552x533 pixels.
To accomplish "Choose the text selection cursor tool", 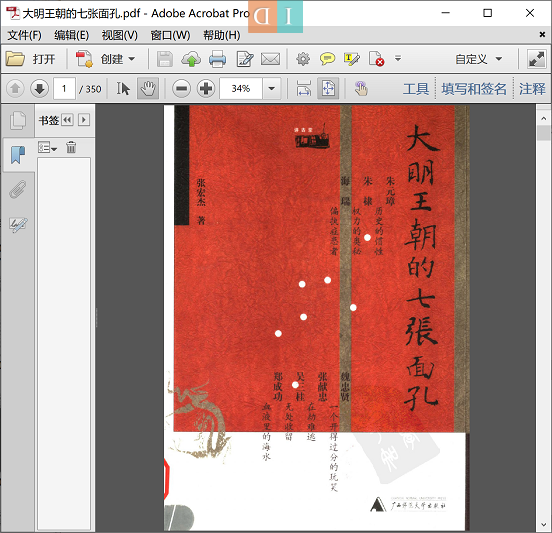I will click(123, 88).
